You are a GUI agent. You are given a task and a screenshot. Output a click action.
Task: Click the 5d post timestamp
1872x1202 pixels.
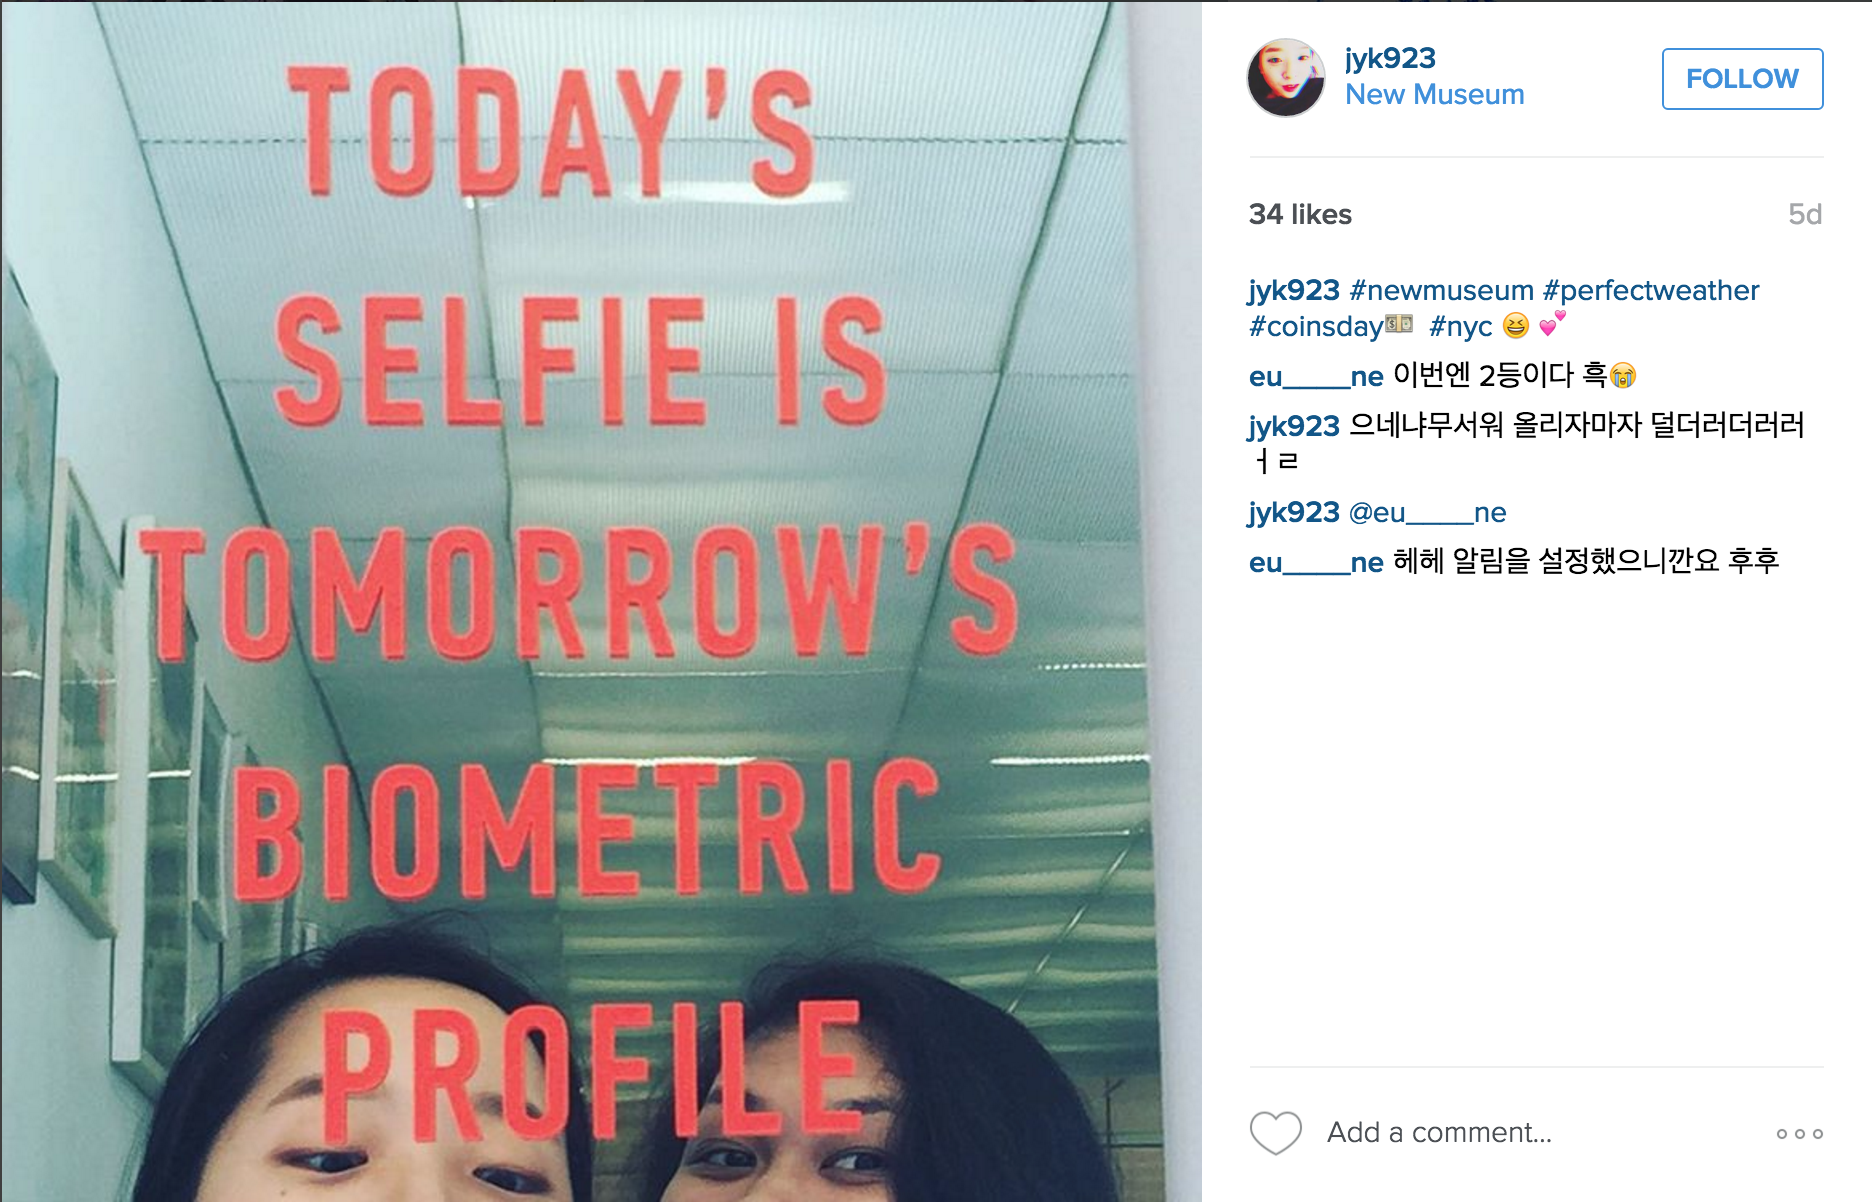tap(1805, 214)
